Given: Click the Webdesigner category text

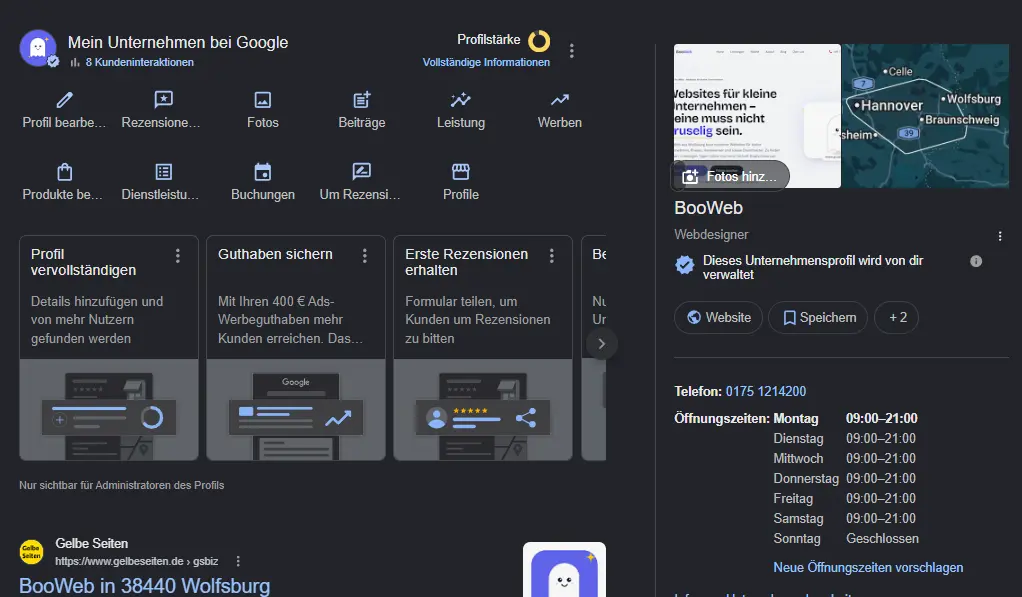Looking at the screenshot, I should tap(711, 235).
